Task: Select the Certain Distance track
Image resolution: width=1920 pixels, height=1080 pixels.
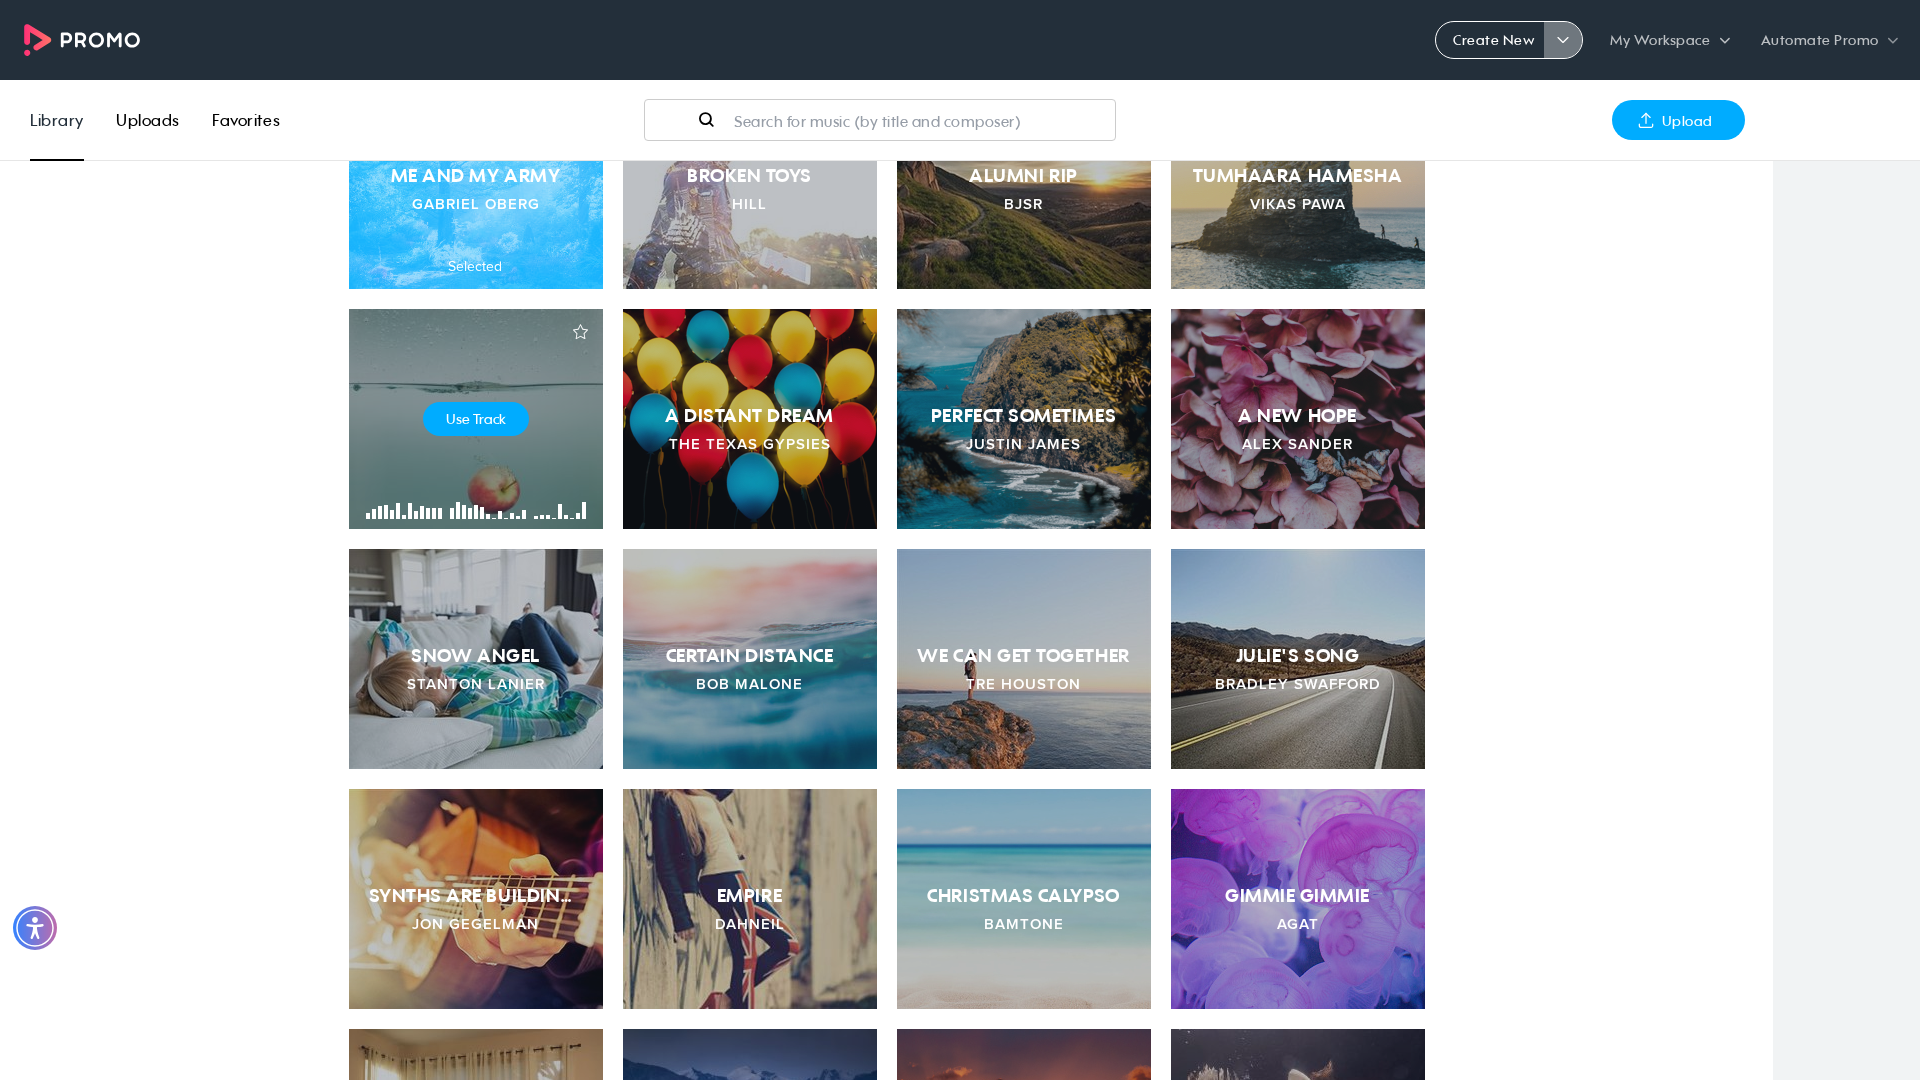Action: pyautogui.click(x=750, y=659)
